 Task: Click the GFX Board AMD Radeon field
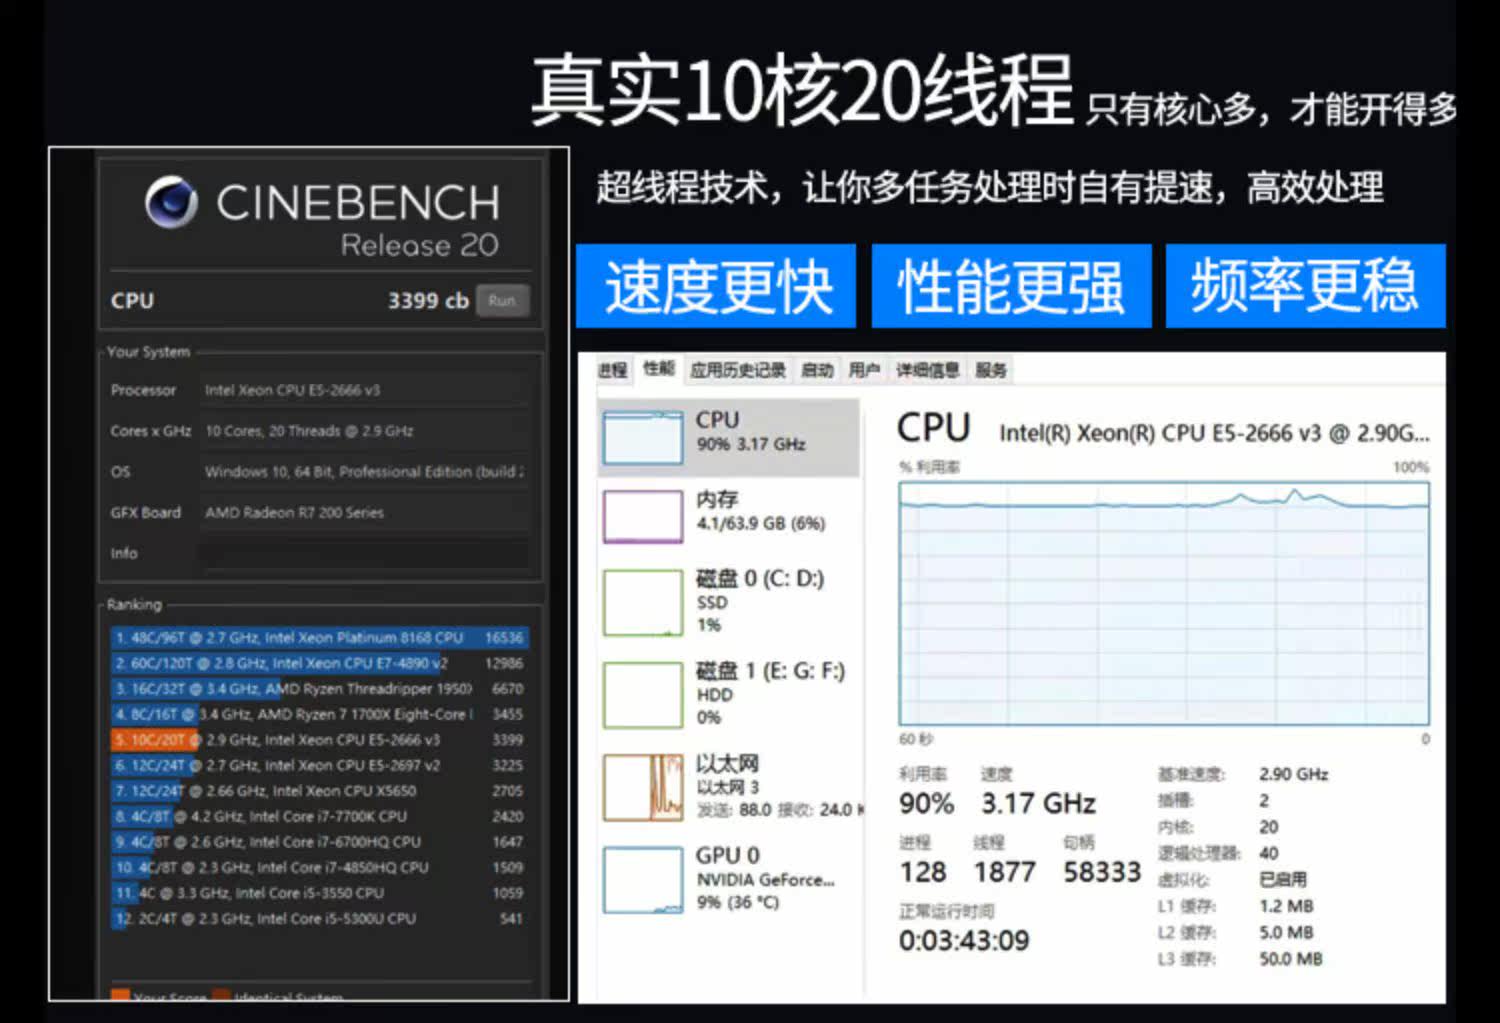pos(364,512)
